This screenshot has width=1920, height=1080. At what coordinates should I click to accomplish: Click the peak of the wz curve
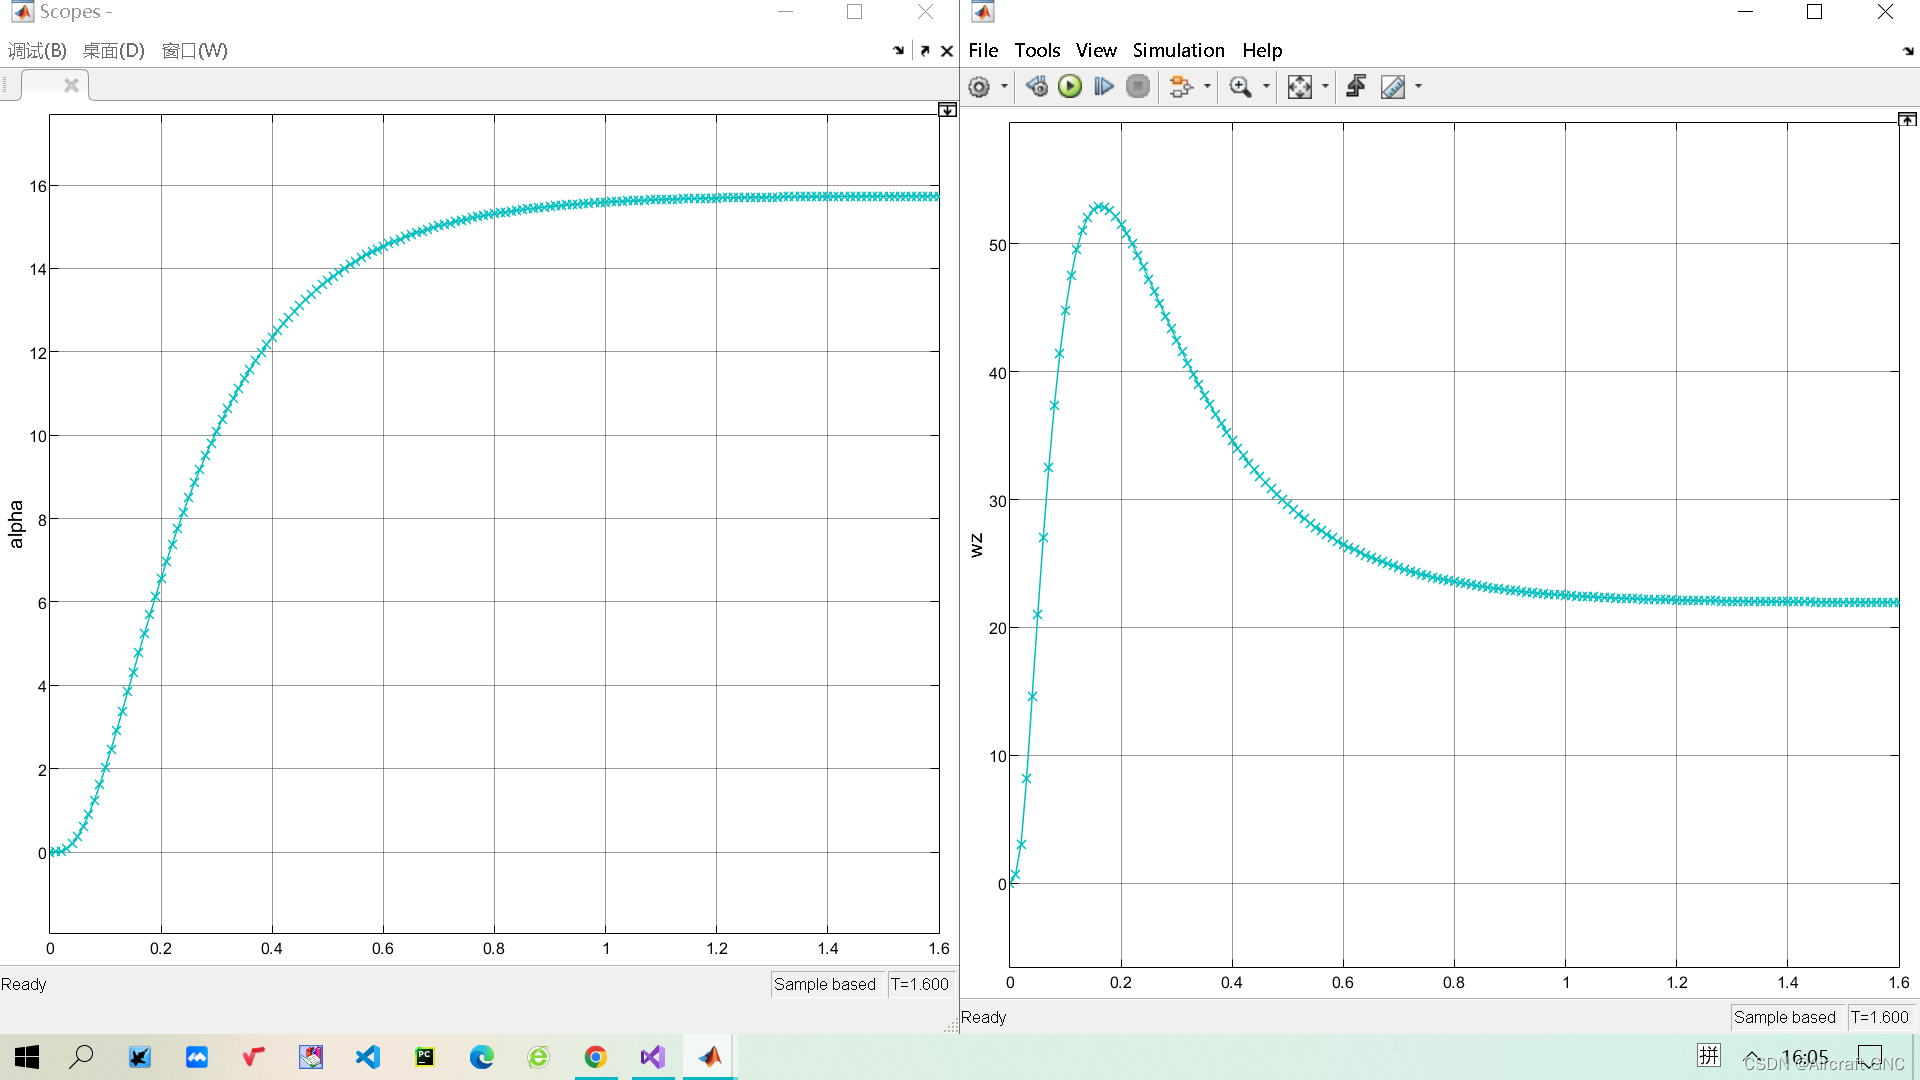coord(1099,206)
